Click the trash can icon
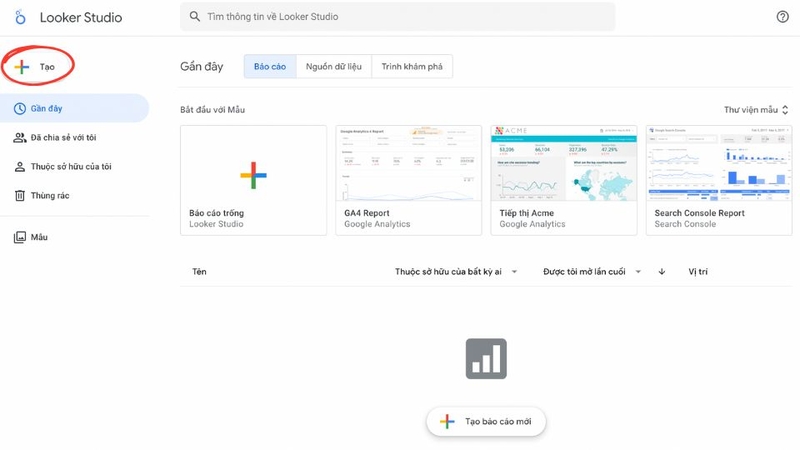This screenshot has height=450, width=800. click(x=19, y=195)
